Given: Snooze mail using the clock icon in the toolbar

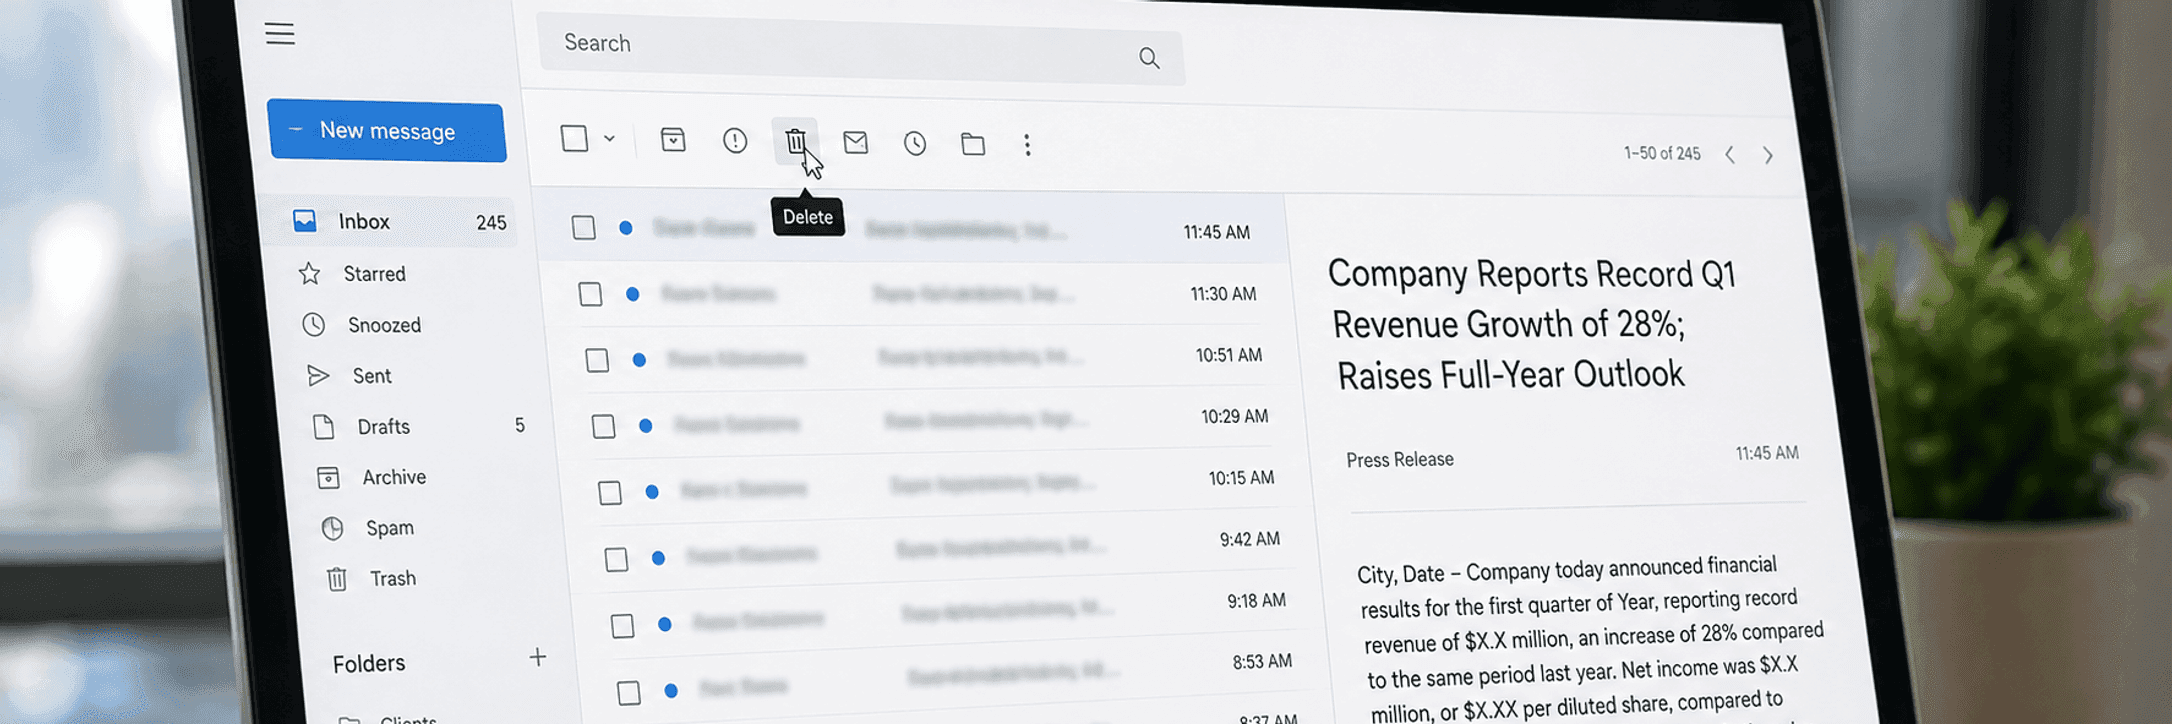Looking at the screenshot, I should [915, 144].
